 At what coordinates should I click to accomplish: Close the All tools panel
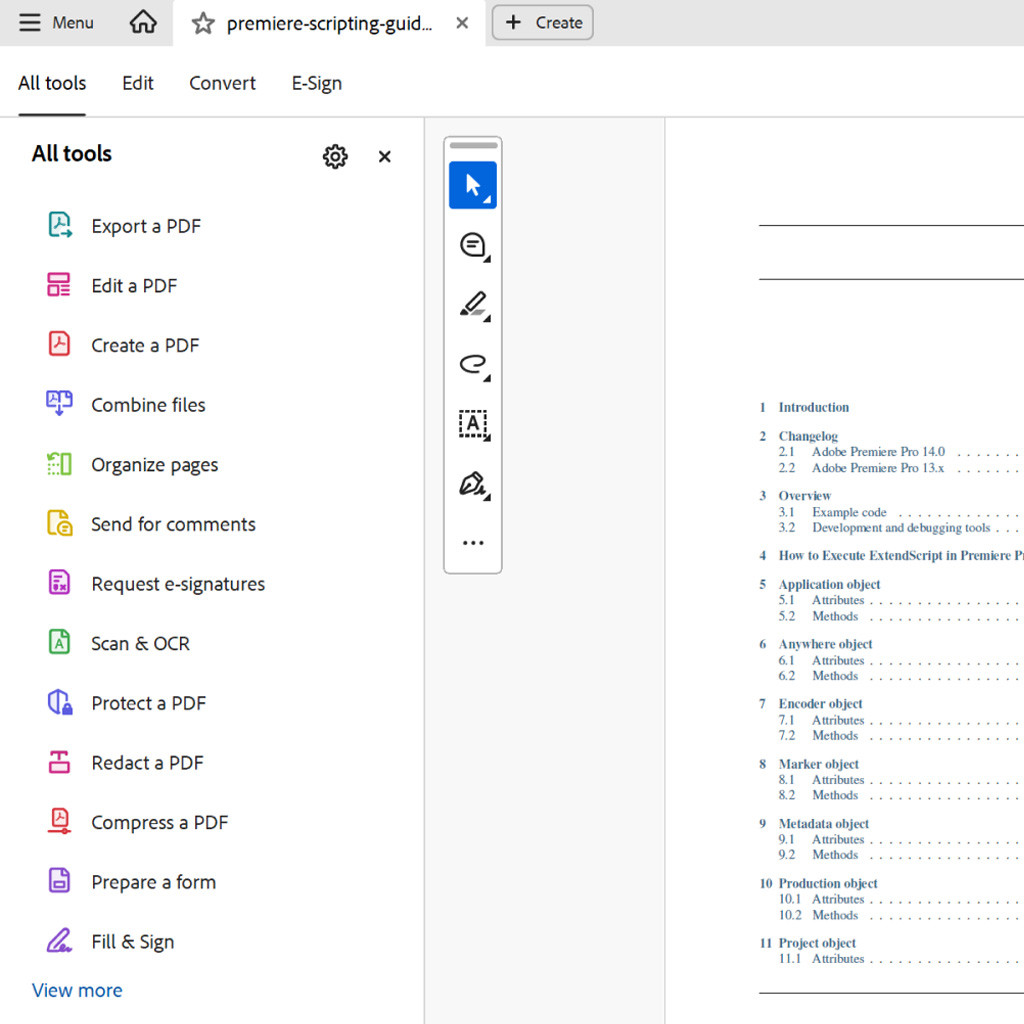pos(384,156)
